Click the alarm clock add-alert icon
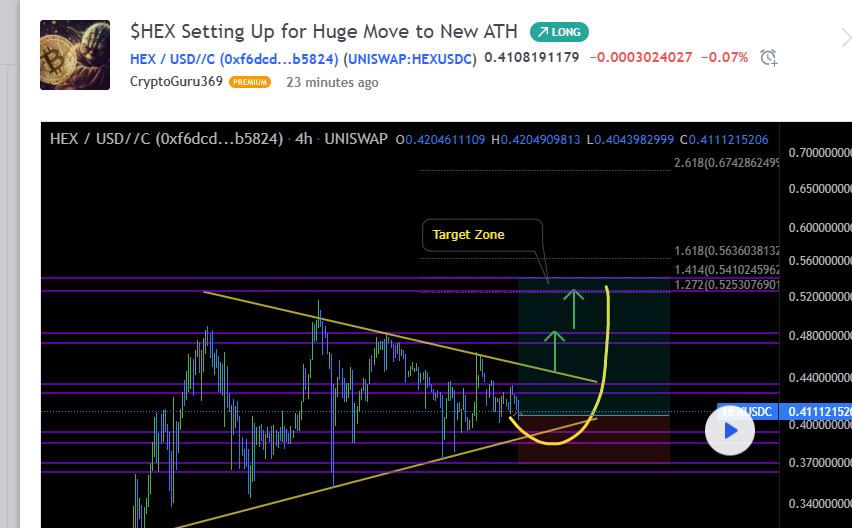 pyautogui.click(x=768, y=57)
